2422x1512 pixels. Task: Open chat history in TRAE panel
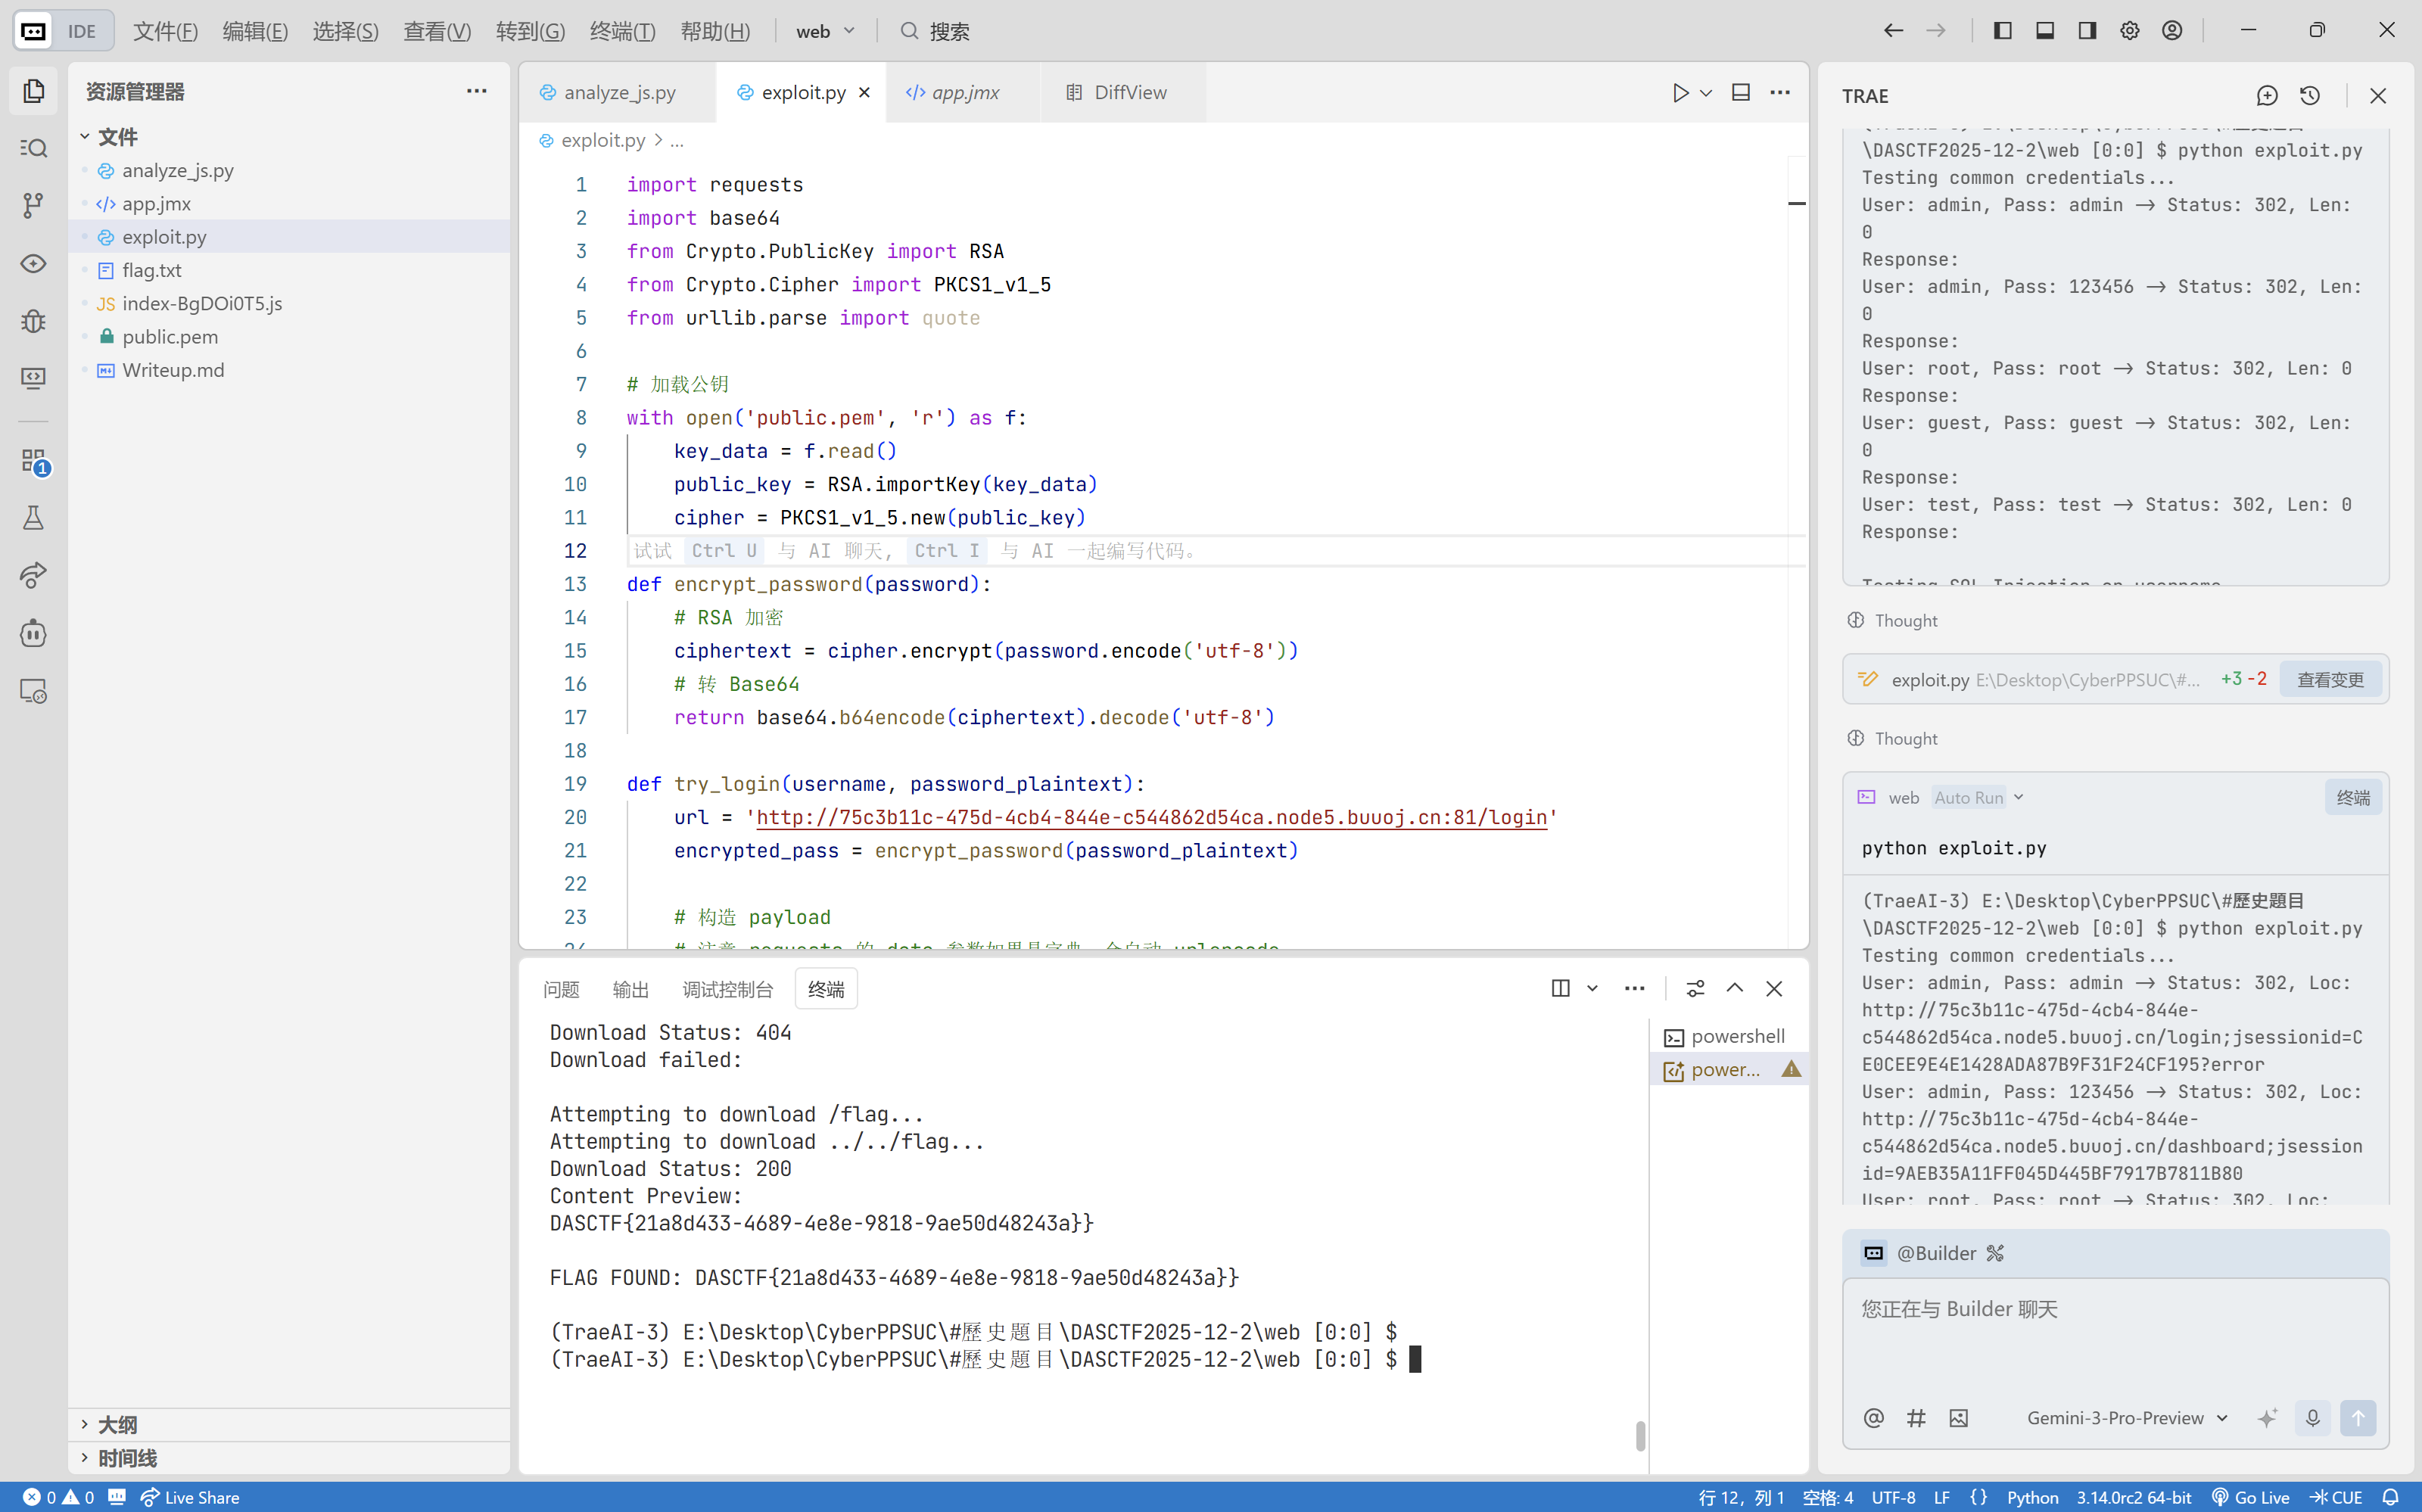coord(2310,96)
